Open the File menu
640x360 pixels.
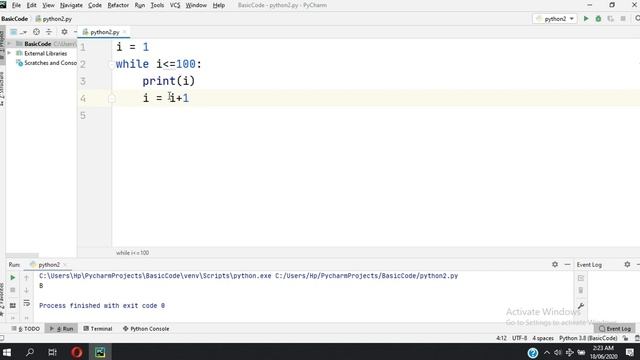click(16, 5)
